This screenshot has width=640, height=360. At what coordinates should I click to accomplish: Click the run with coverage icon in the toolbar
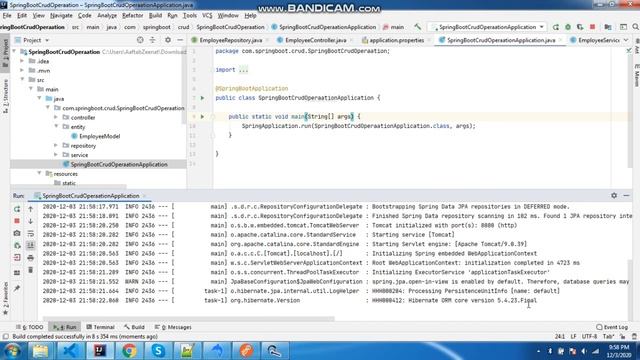(x=580, y=27)
